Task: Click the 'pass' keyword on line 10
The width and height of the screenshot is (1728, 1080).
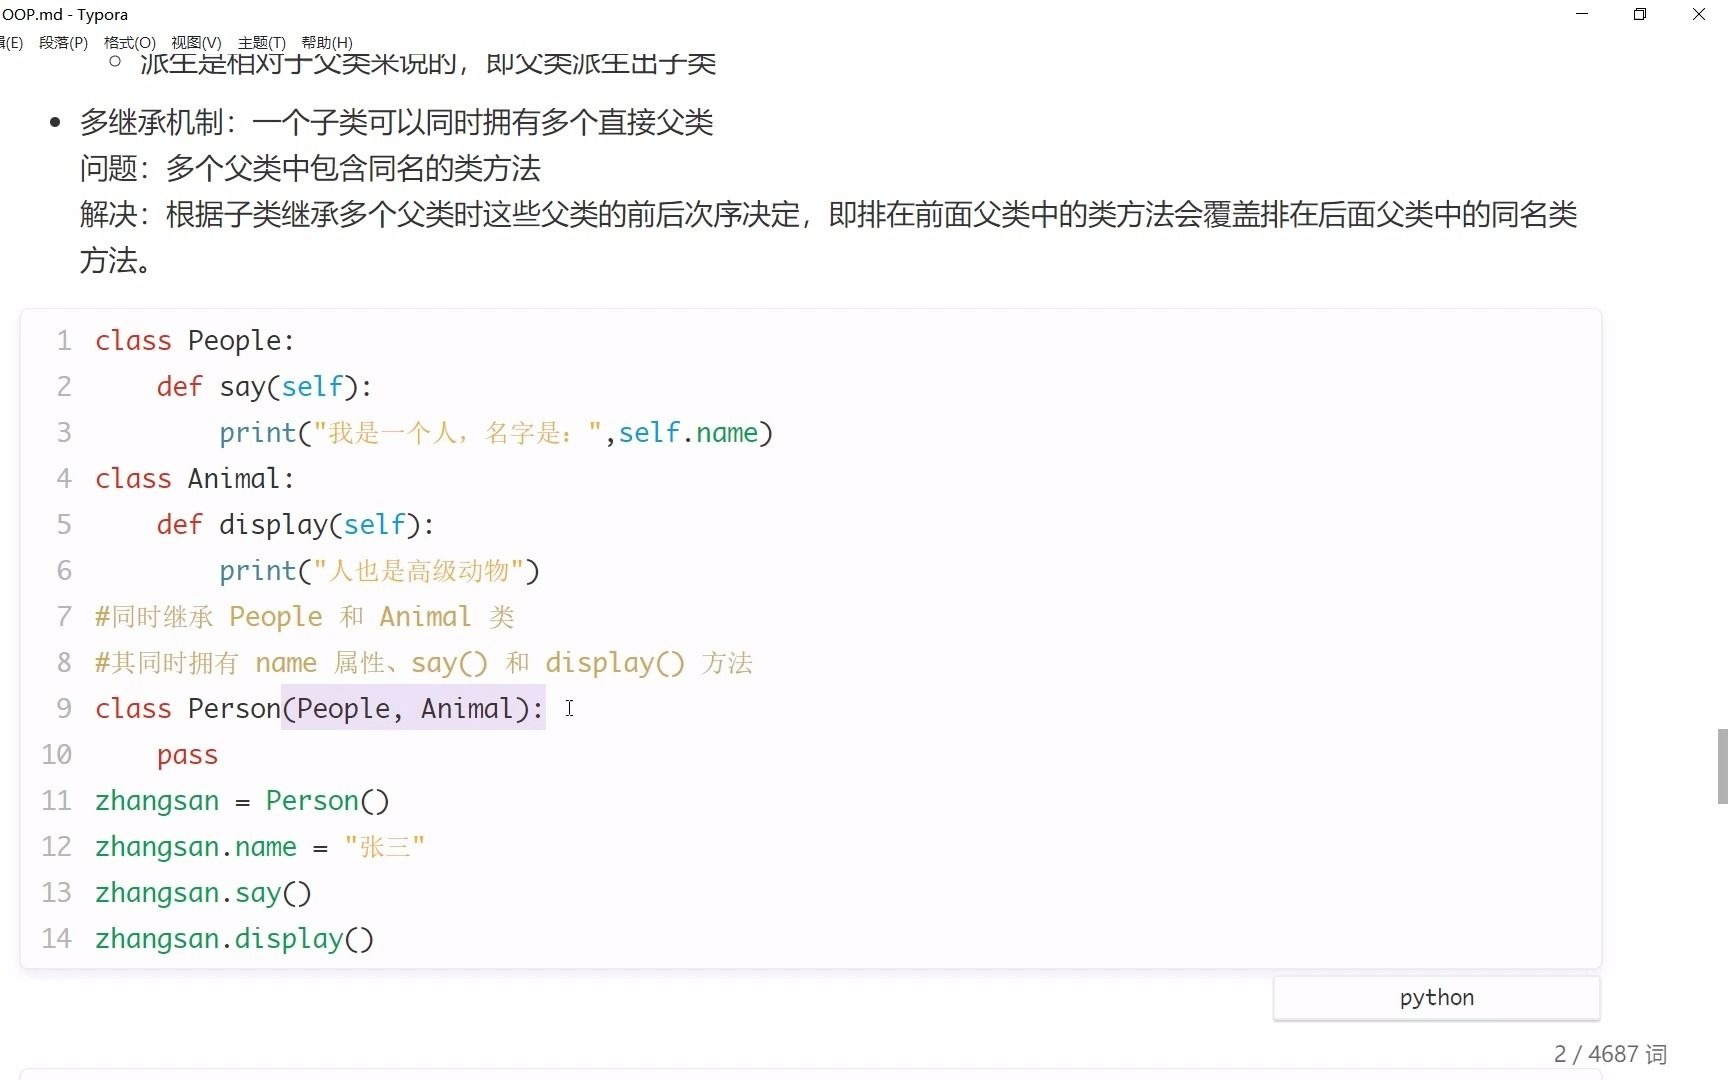Action: (187, 755)
